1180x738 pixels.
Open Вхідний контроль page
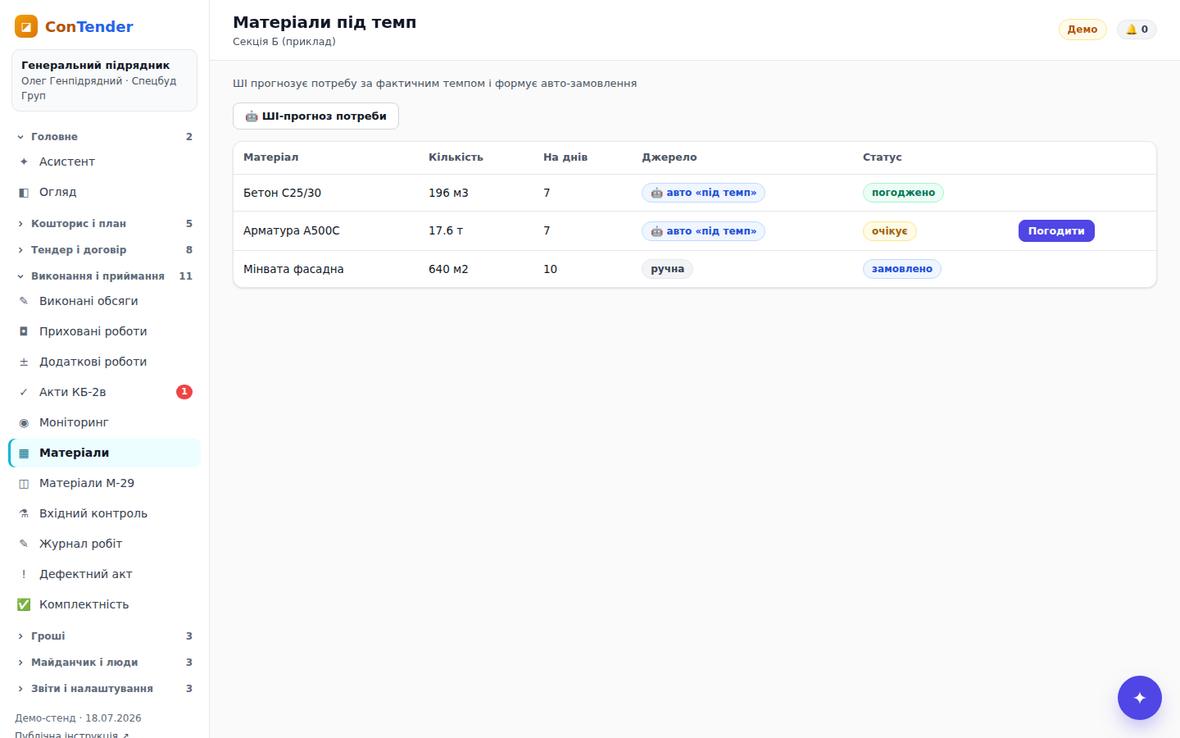point(105,514)
